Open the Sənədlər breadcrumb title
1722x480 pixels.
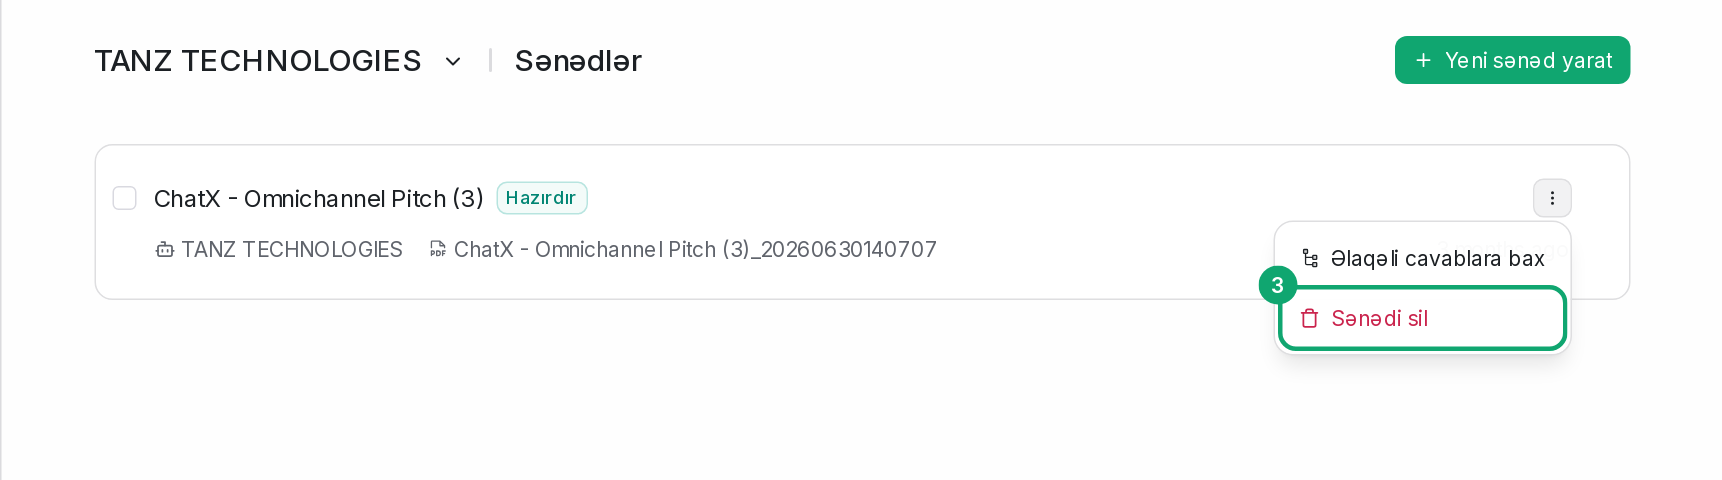pos(578,61)
